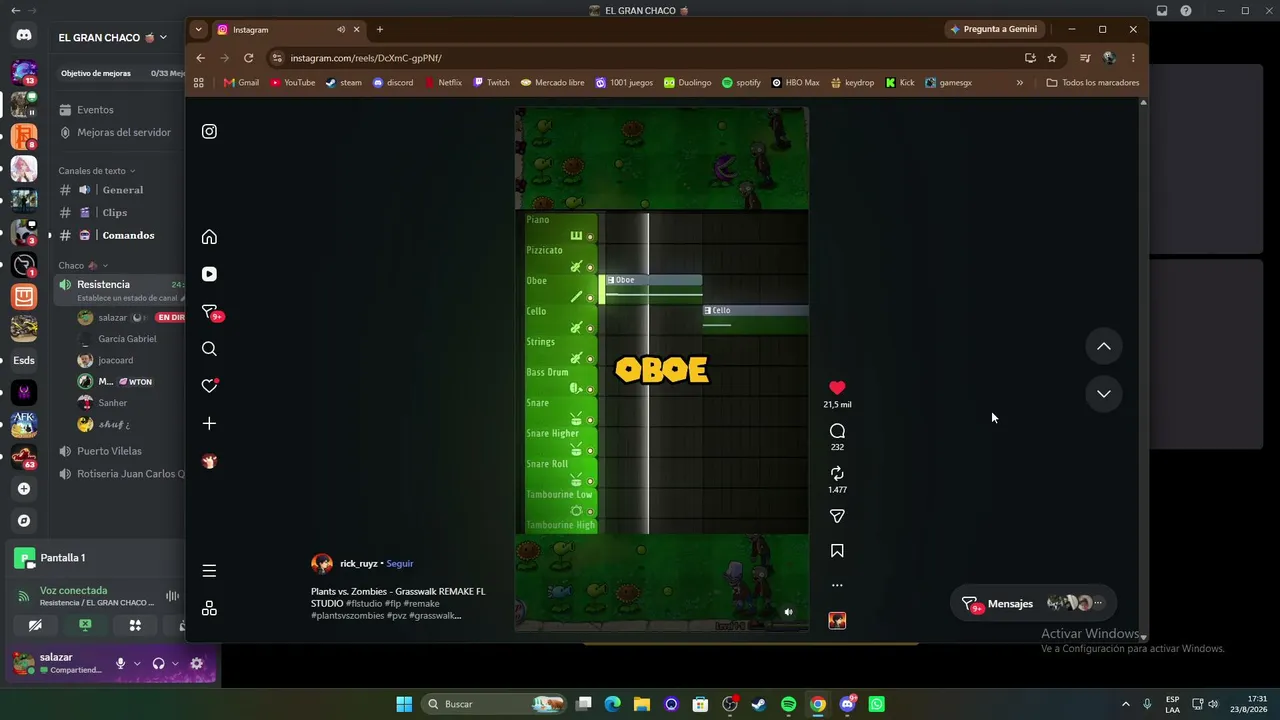Open Discord user settings gear

(196, 663)
